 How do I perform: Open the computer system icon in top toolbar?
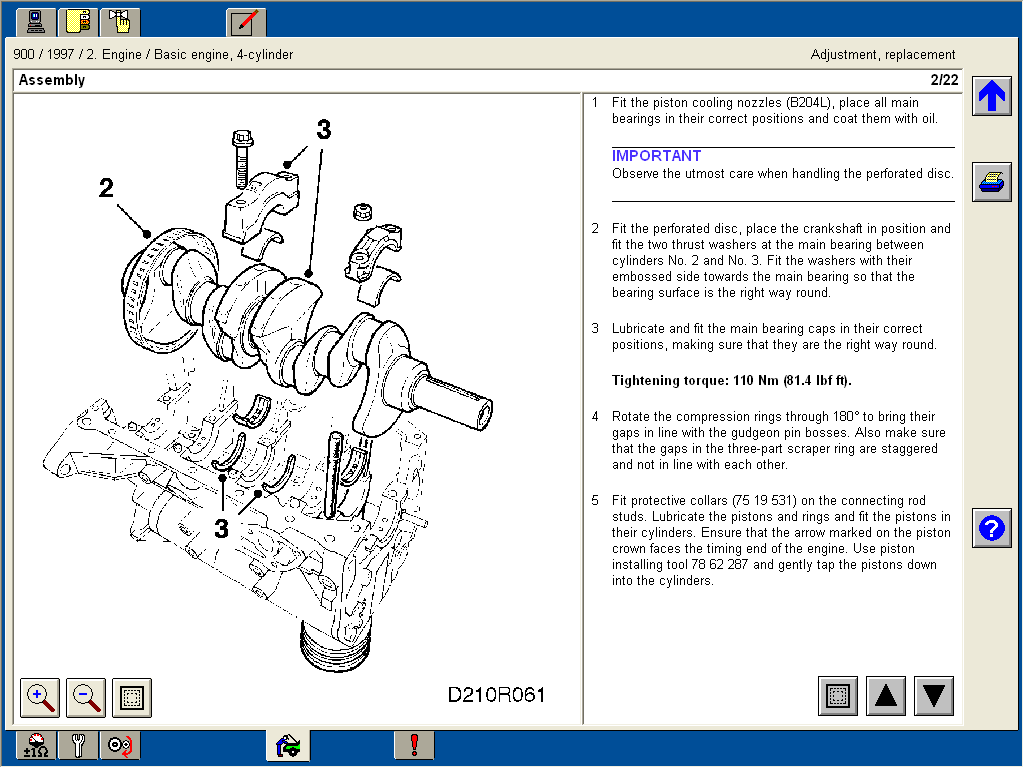point(35,21)
